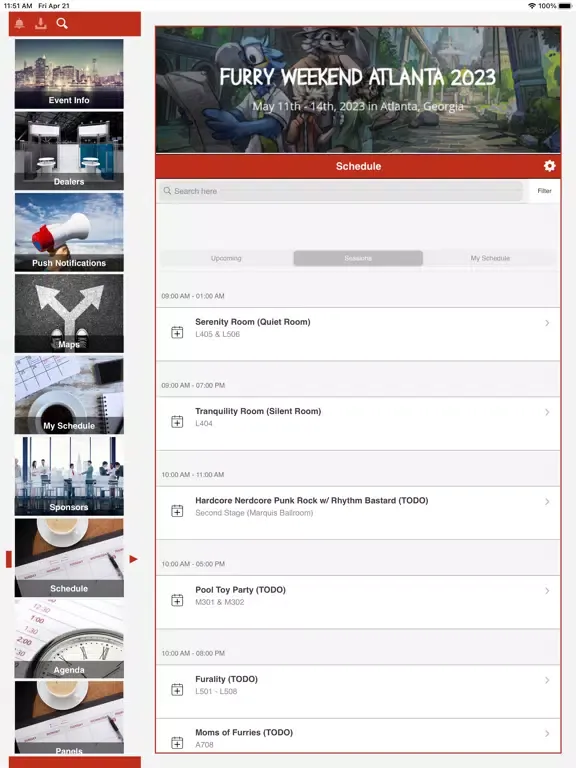The image size is (576, 768).
Task: Check the Wi-Fi status icon
Action: [x=532, y=6]
